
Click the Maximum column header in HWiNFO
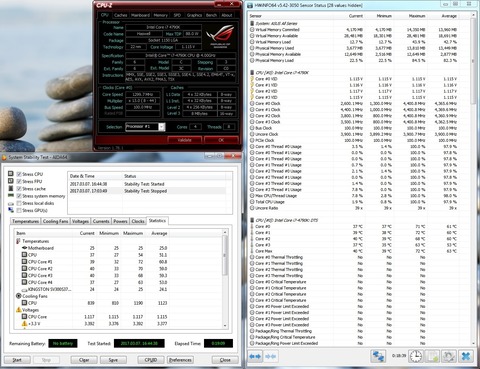[x=417, y=16]
